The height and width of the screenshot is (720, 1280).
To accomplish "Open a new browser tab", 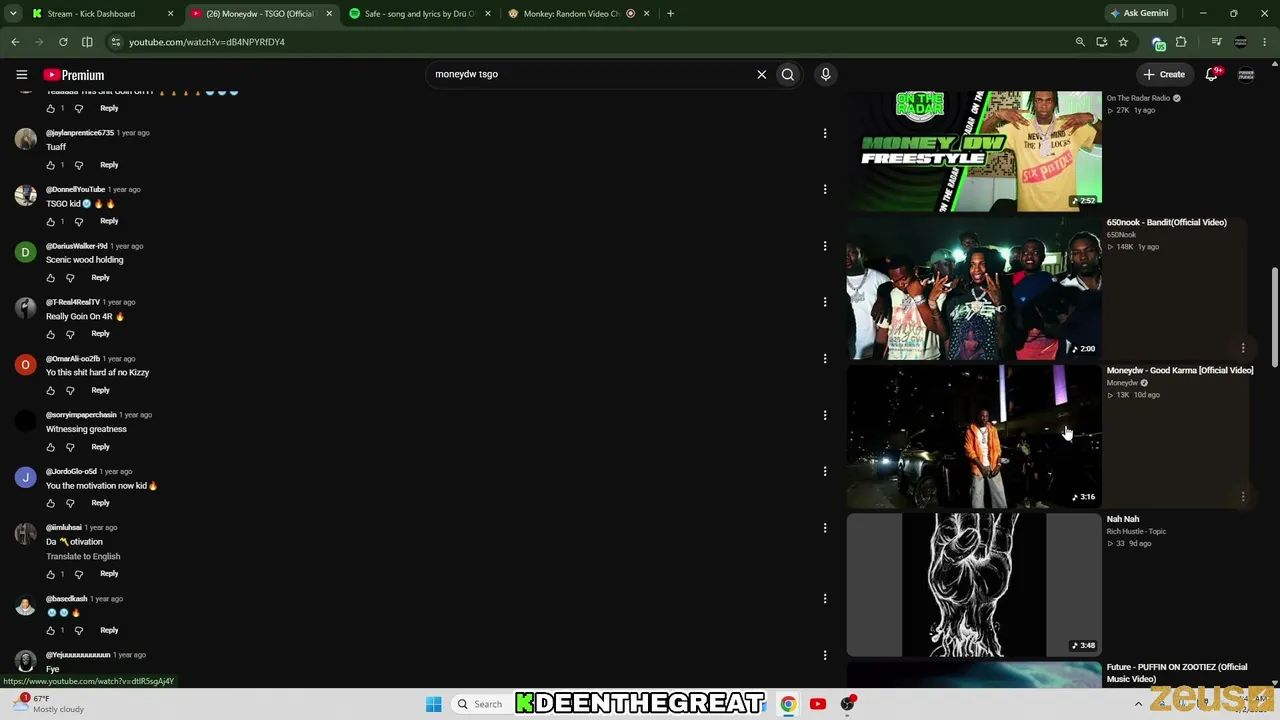I will point(670,13).
